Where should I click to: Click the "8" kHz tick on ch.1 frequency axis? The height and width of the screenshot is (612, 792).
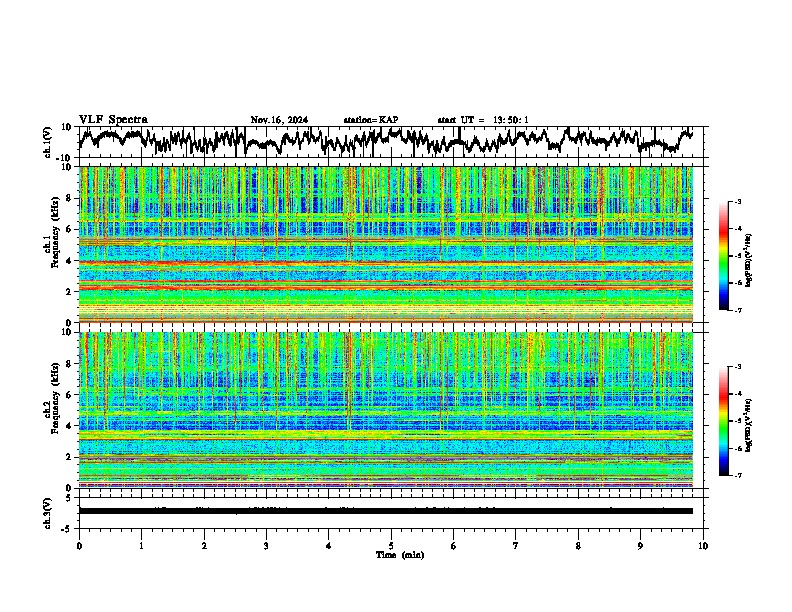71,198
